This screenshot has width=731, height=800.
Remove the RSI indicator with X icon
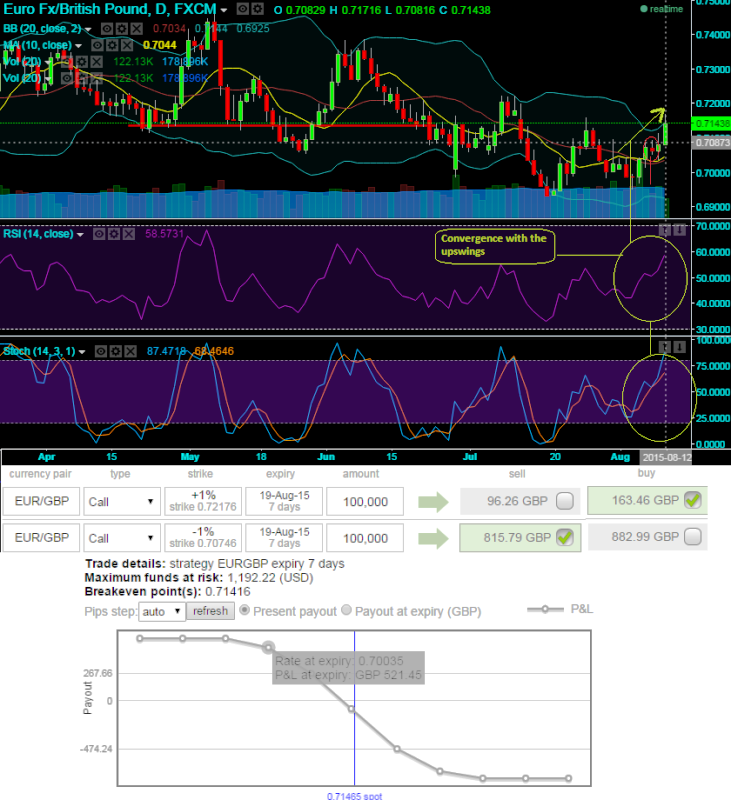coord(130,233)
